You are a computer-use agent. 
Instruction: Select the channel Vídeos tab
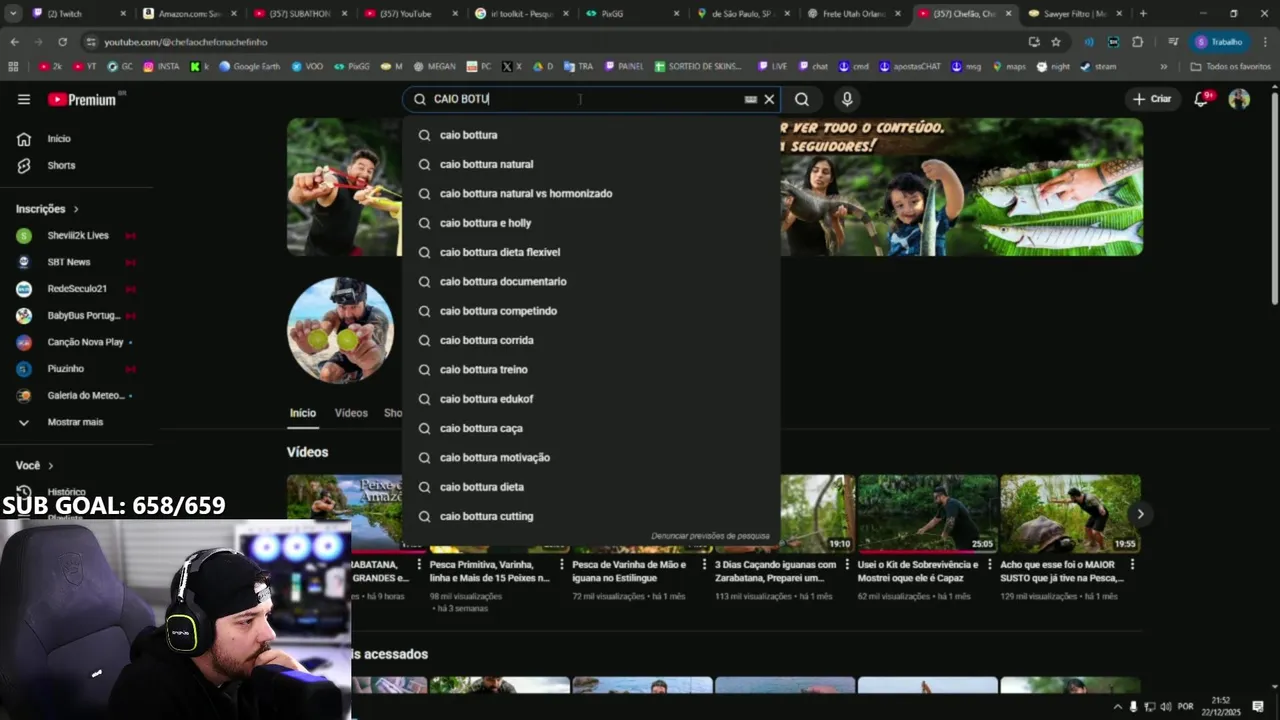pyautogui.click(x=351, y=413)
